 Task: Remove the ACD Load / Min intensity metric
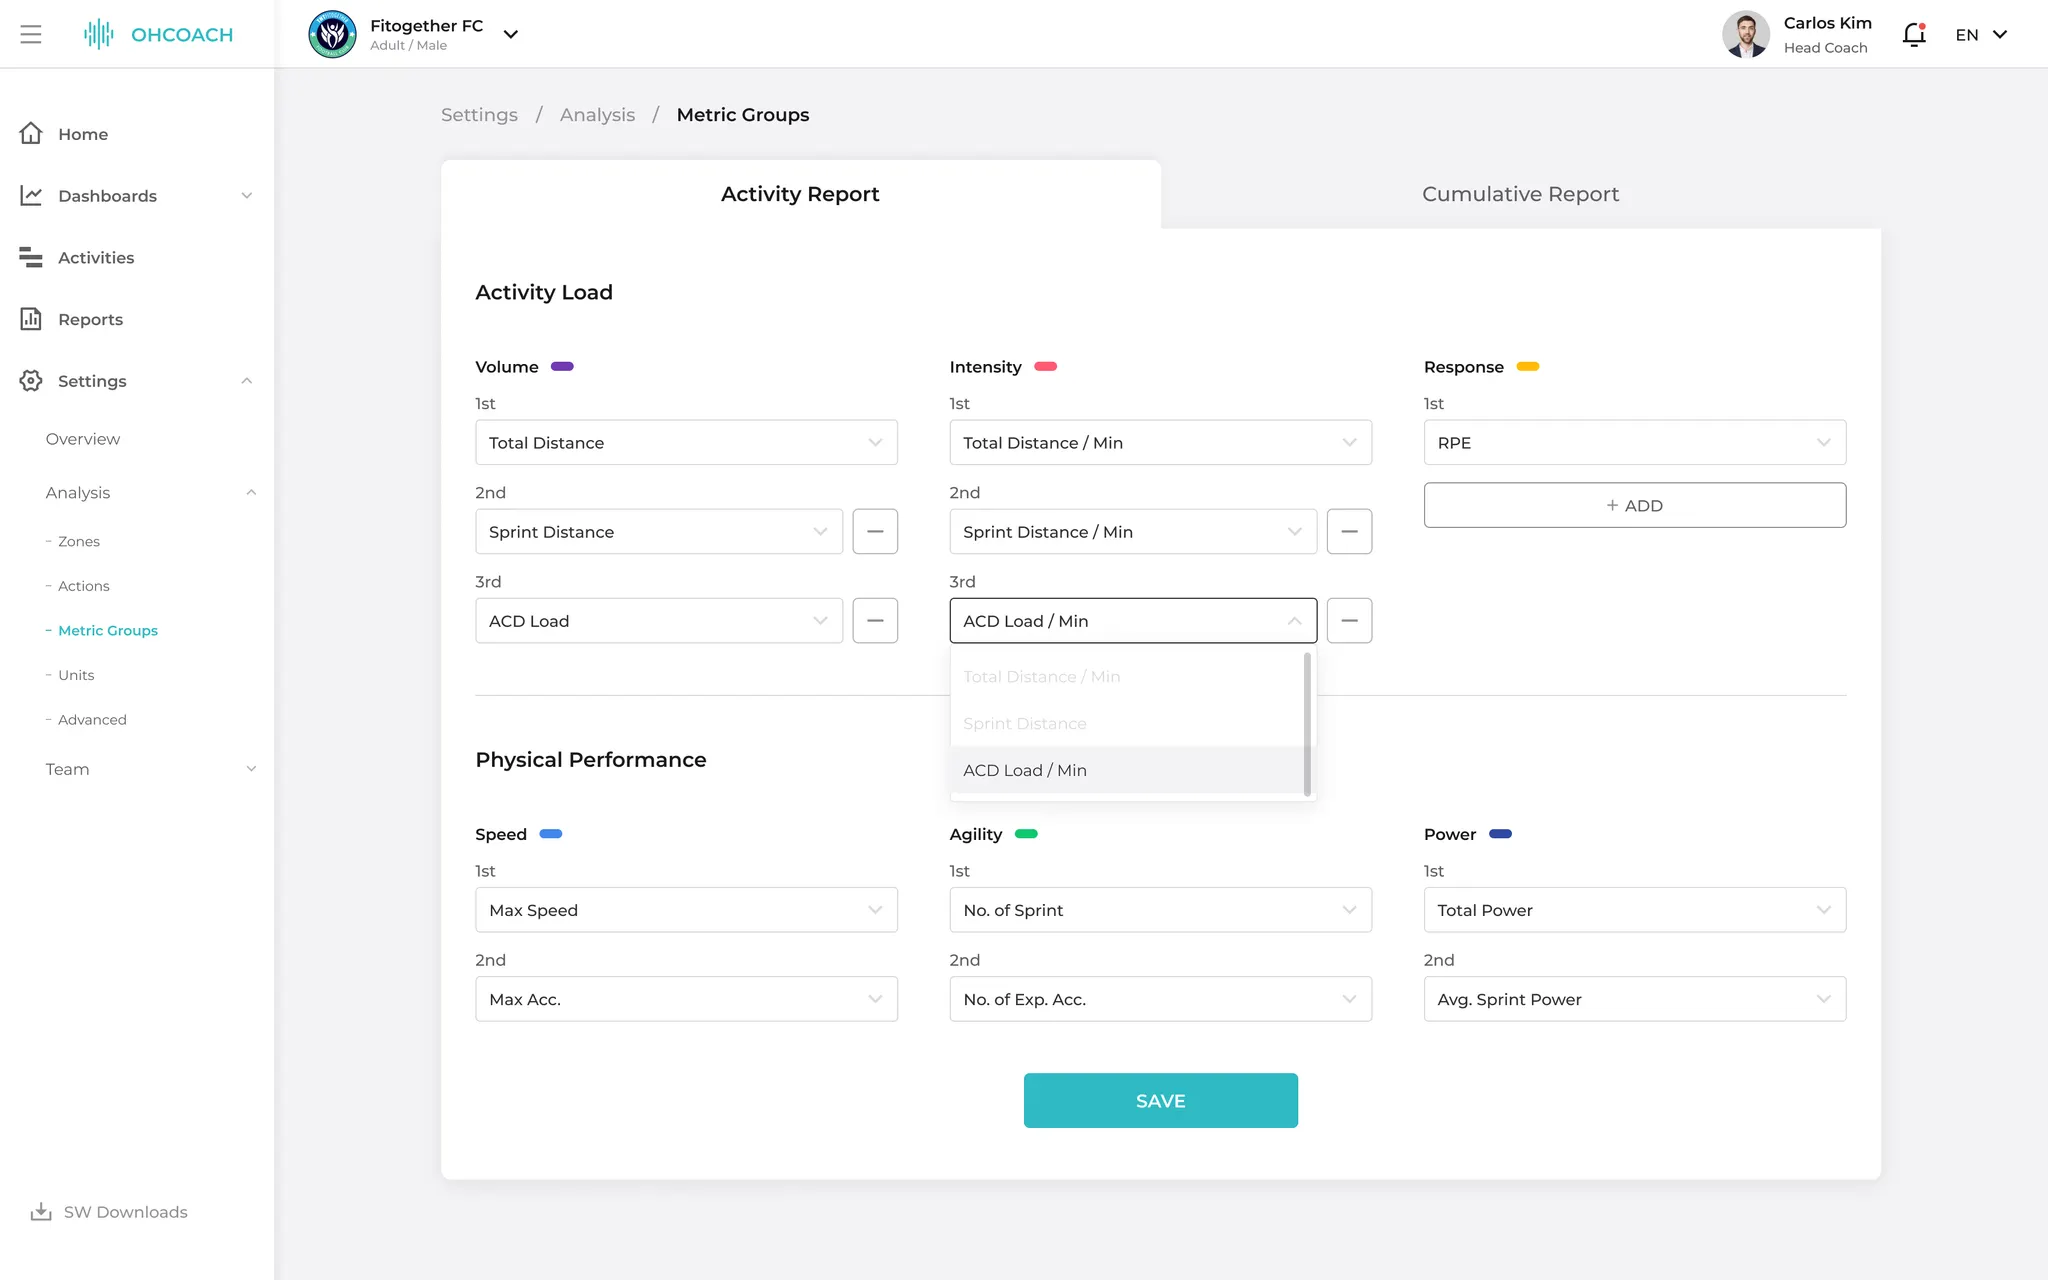[x=1349, y=621]
